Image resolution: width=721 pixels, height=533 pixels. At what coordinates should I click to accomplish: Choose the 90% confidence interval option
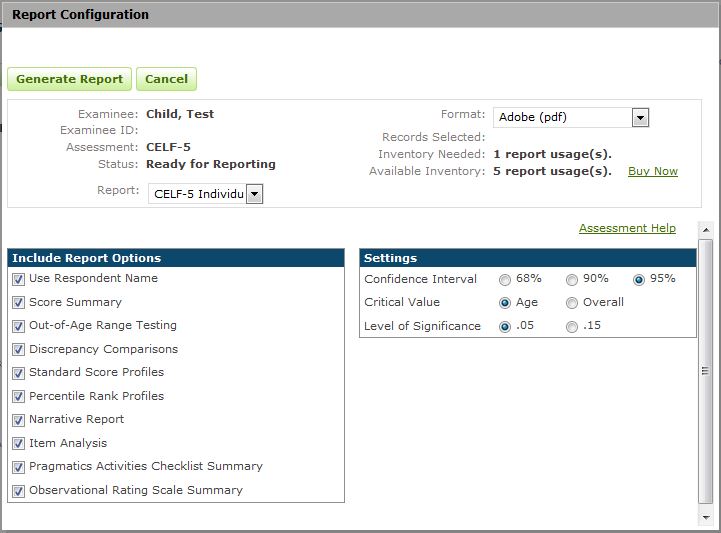coord(572,280)
